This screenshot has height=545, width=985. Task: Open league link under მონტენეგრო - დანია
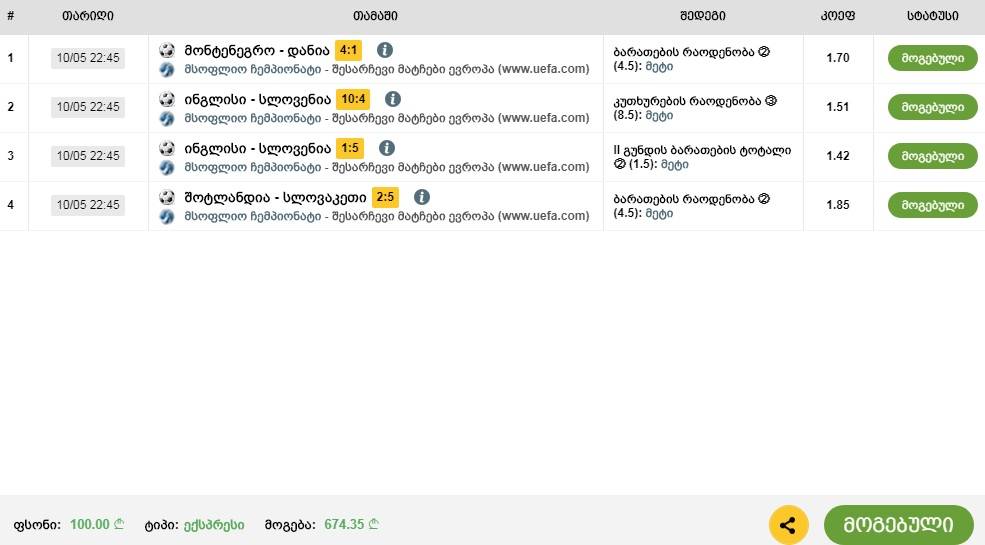(386, 69)
